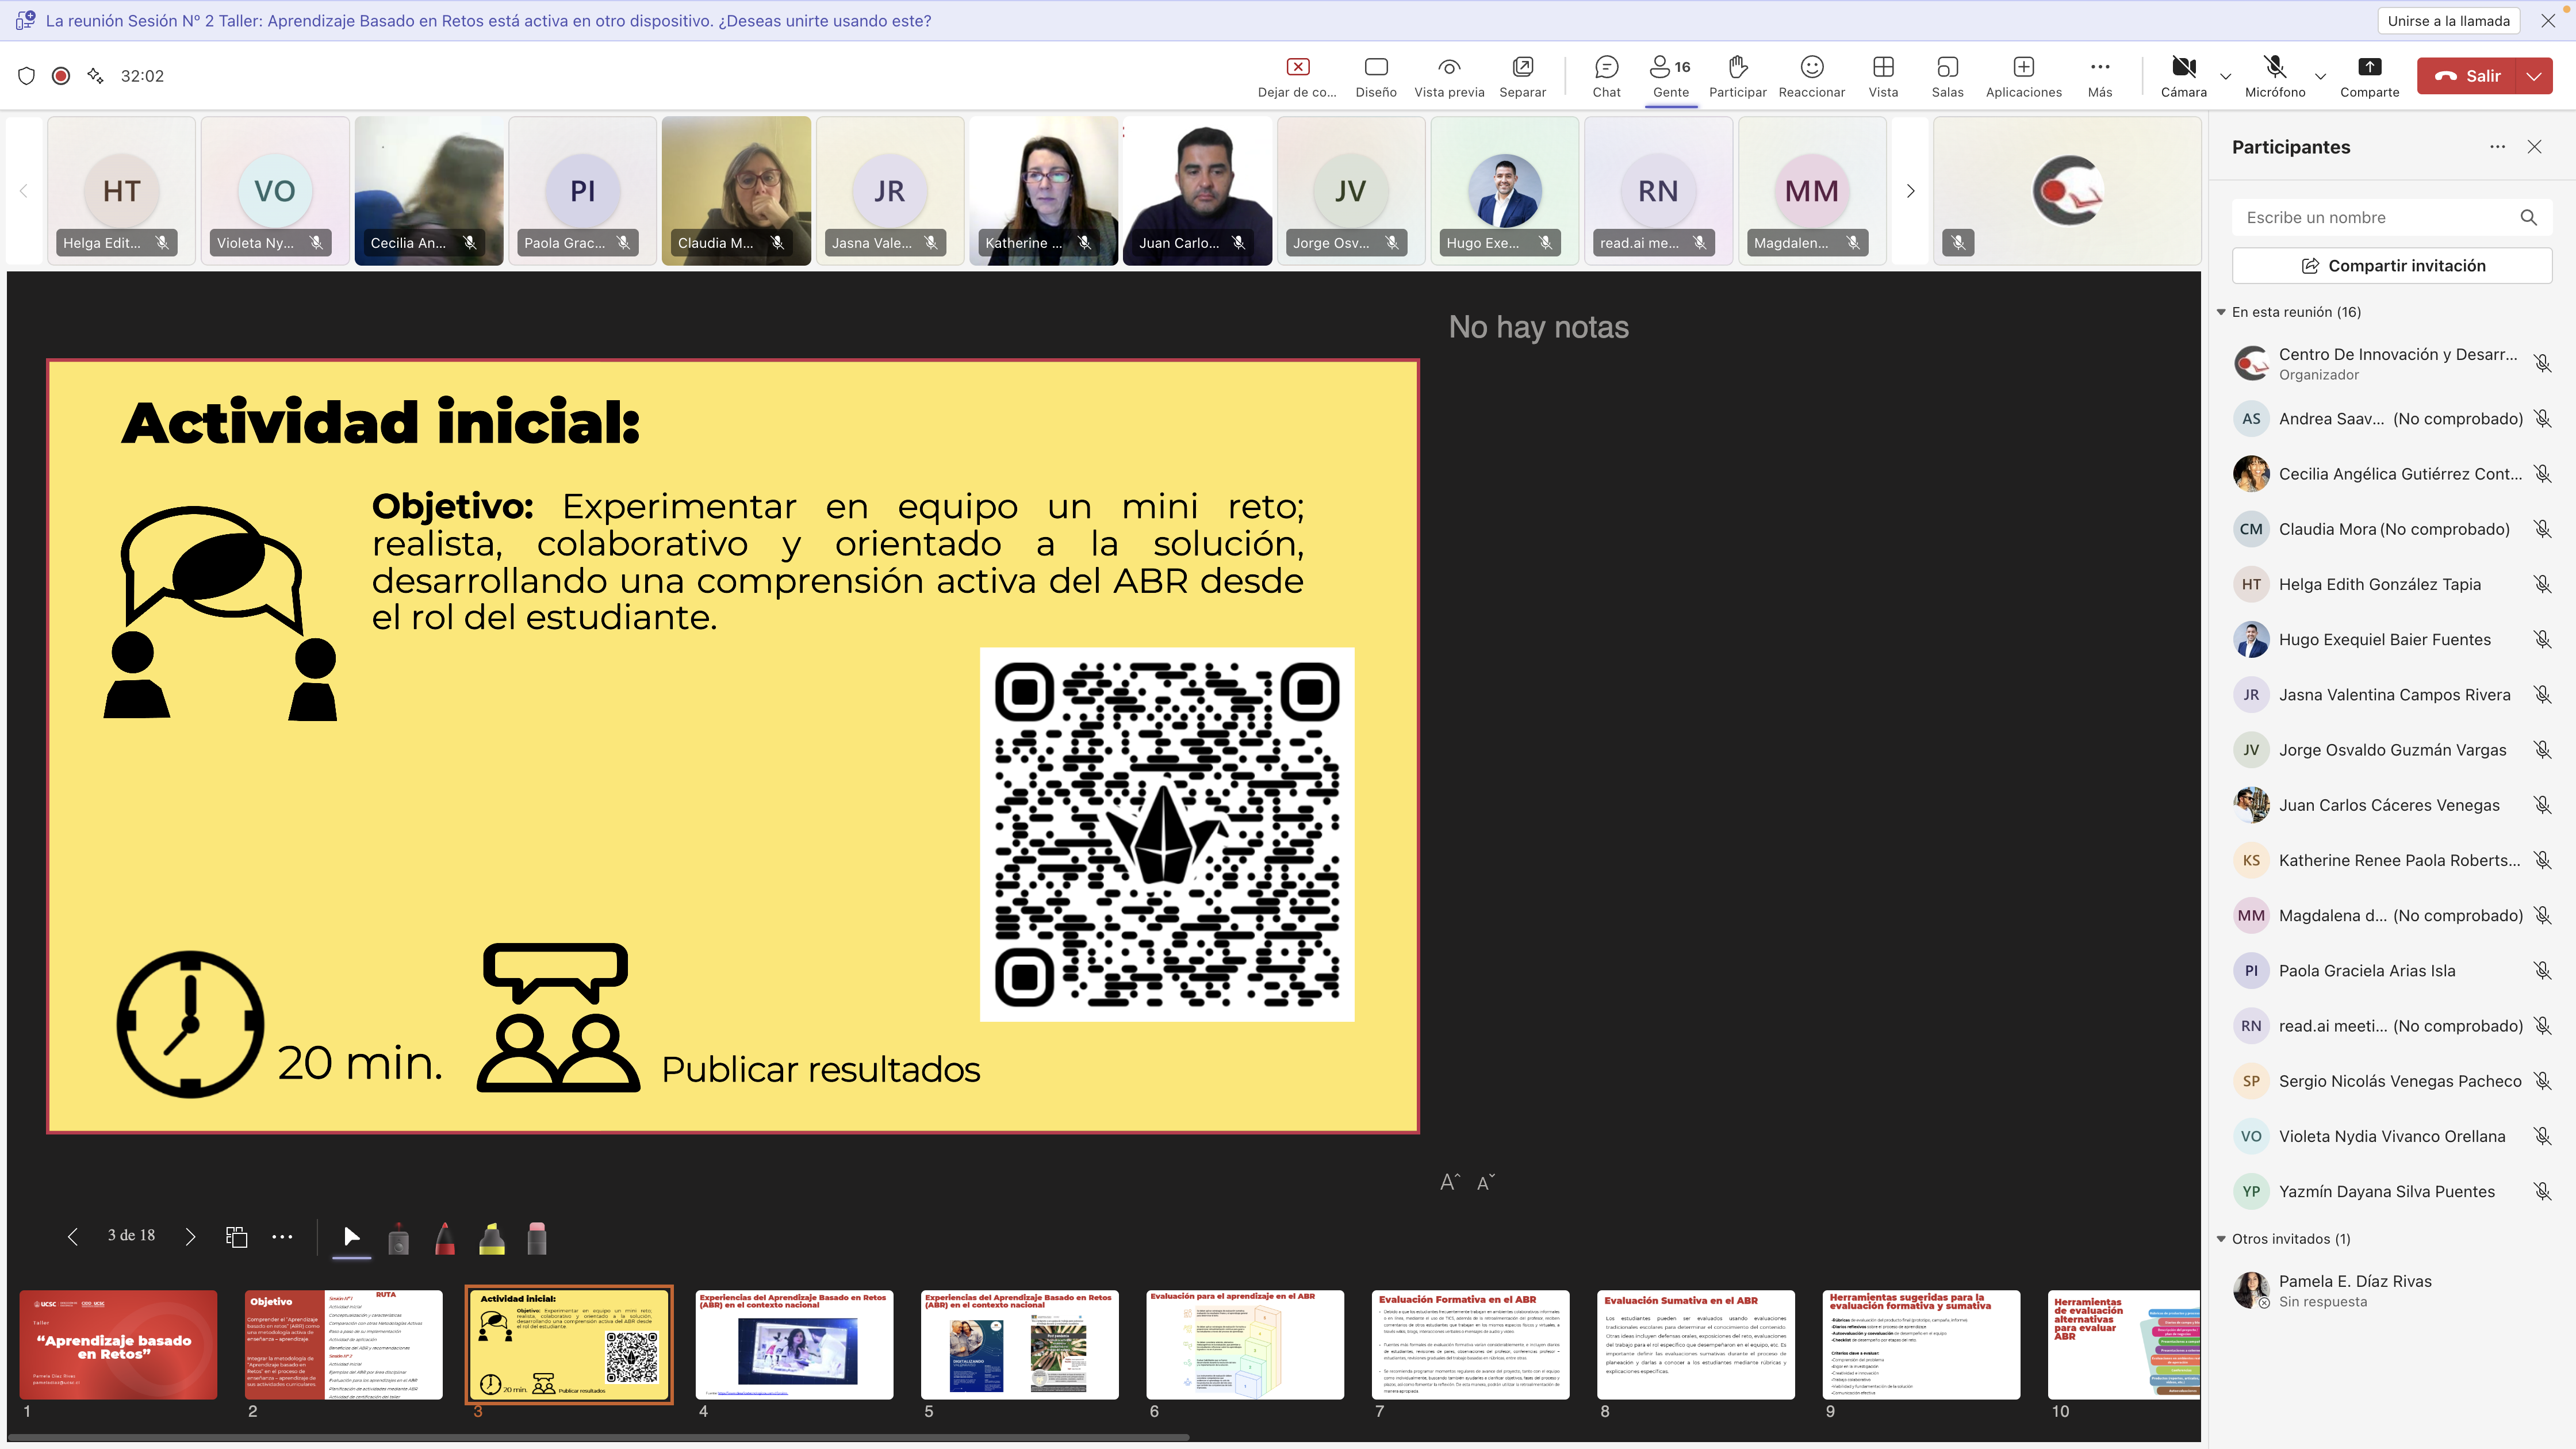This screenshot has width=2576, height=1449.
Task: Open Cámara device options dropdown
Action: [2225, 76]
